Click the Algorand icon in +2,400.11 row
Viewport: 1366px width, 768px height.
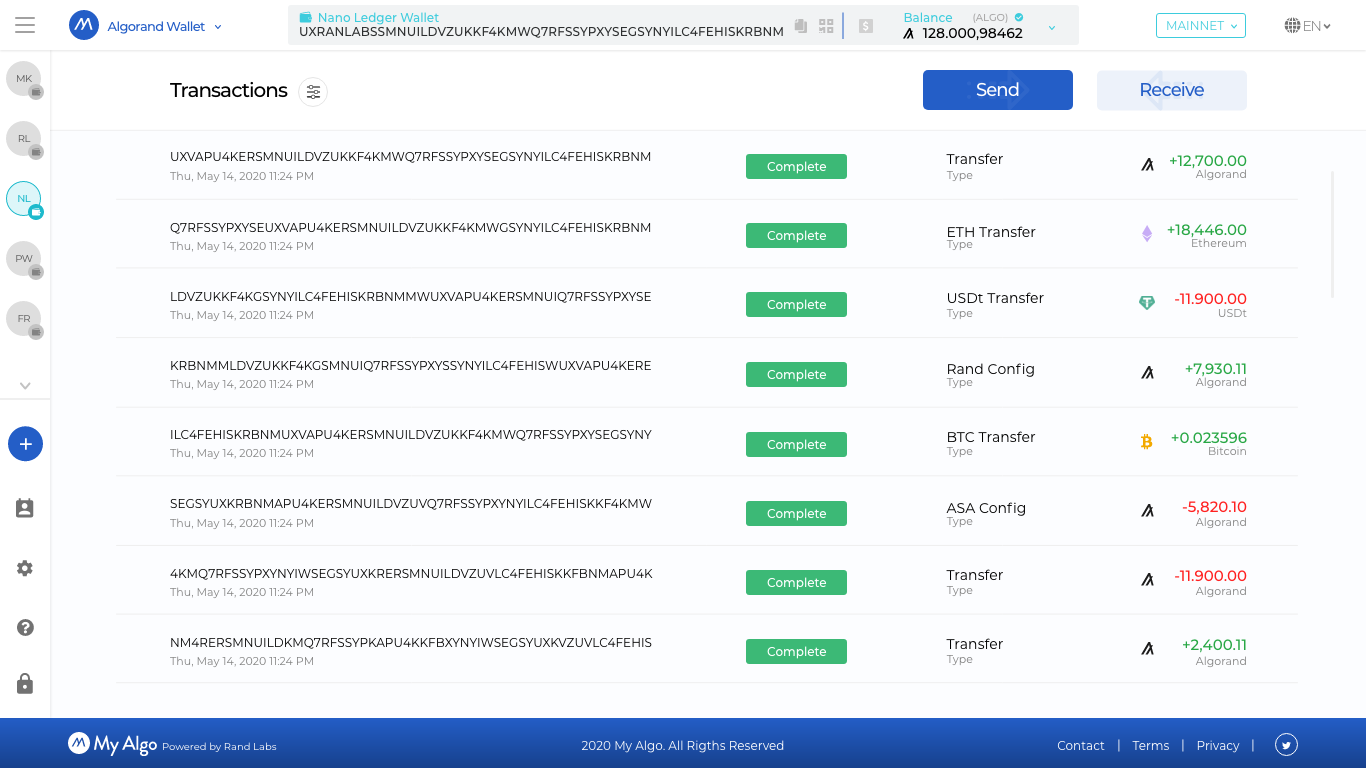(x=1147, y=649)
